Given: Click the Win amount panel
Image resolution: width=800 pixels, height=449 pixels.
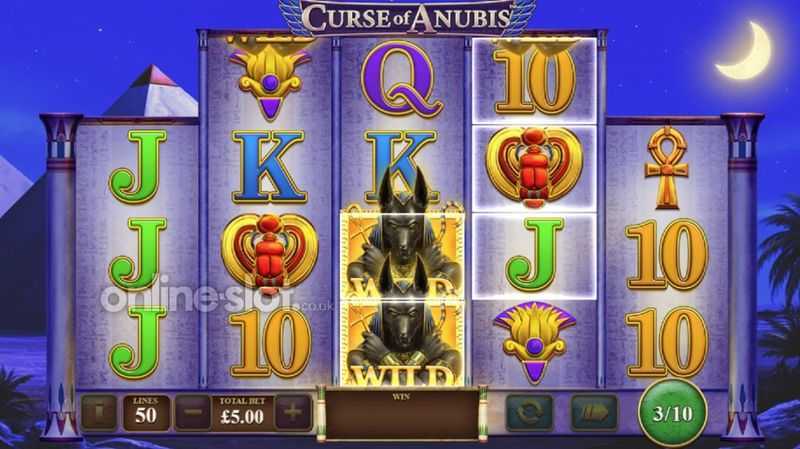Looking at the screenshot, I should pyautogui.click(x=402, y=413).
